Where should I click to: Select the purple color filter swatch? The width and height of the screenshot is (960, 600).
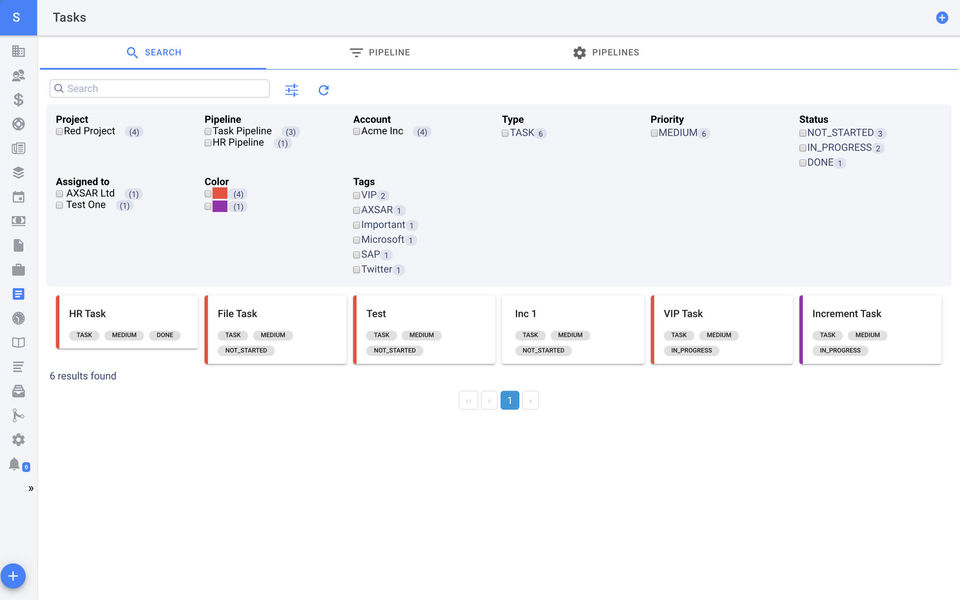click(220, 206)
